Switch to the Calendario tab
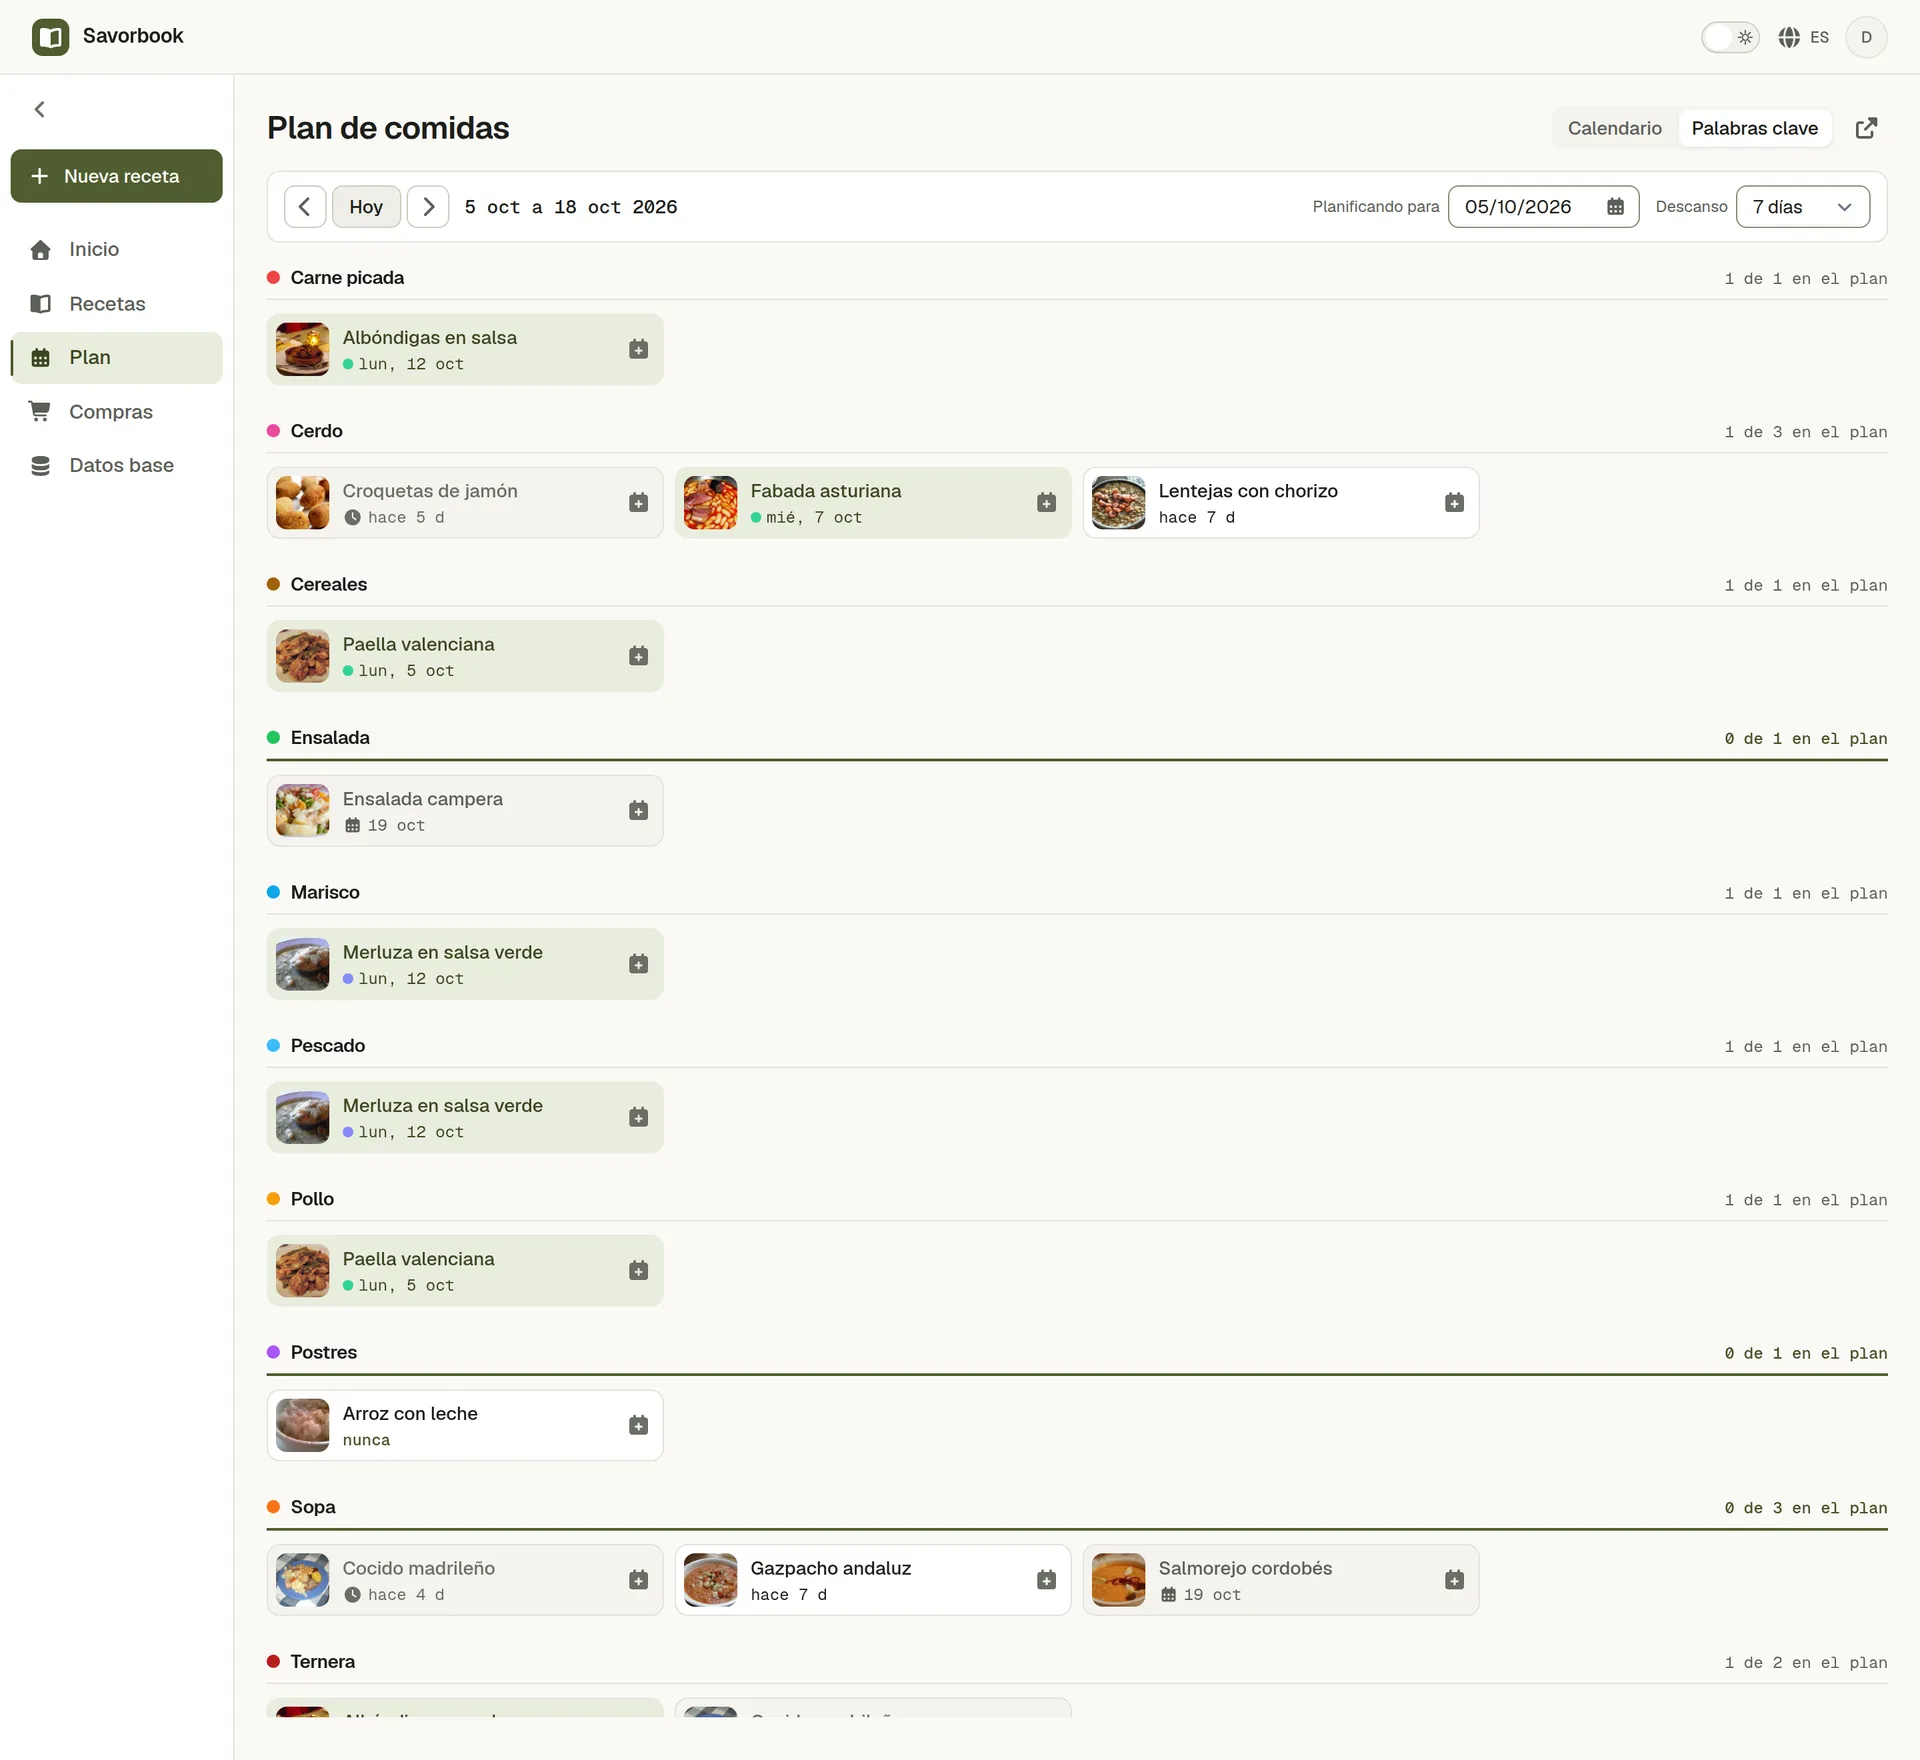Viewport: 1920px width, 1760px height. pyautogui.click(x=1614, y=128)
